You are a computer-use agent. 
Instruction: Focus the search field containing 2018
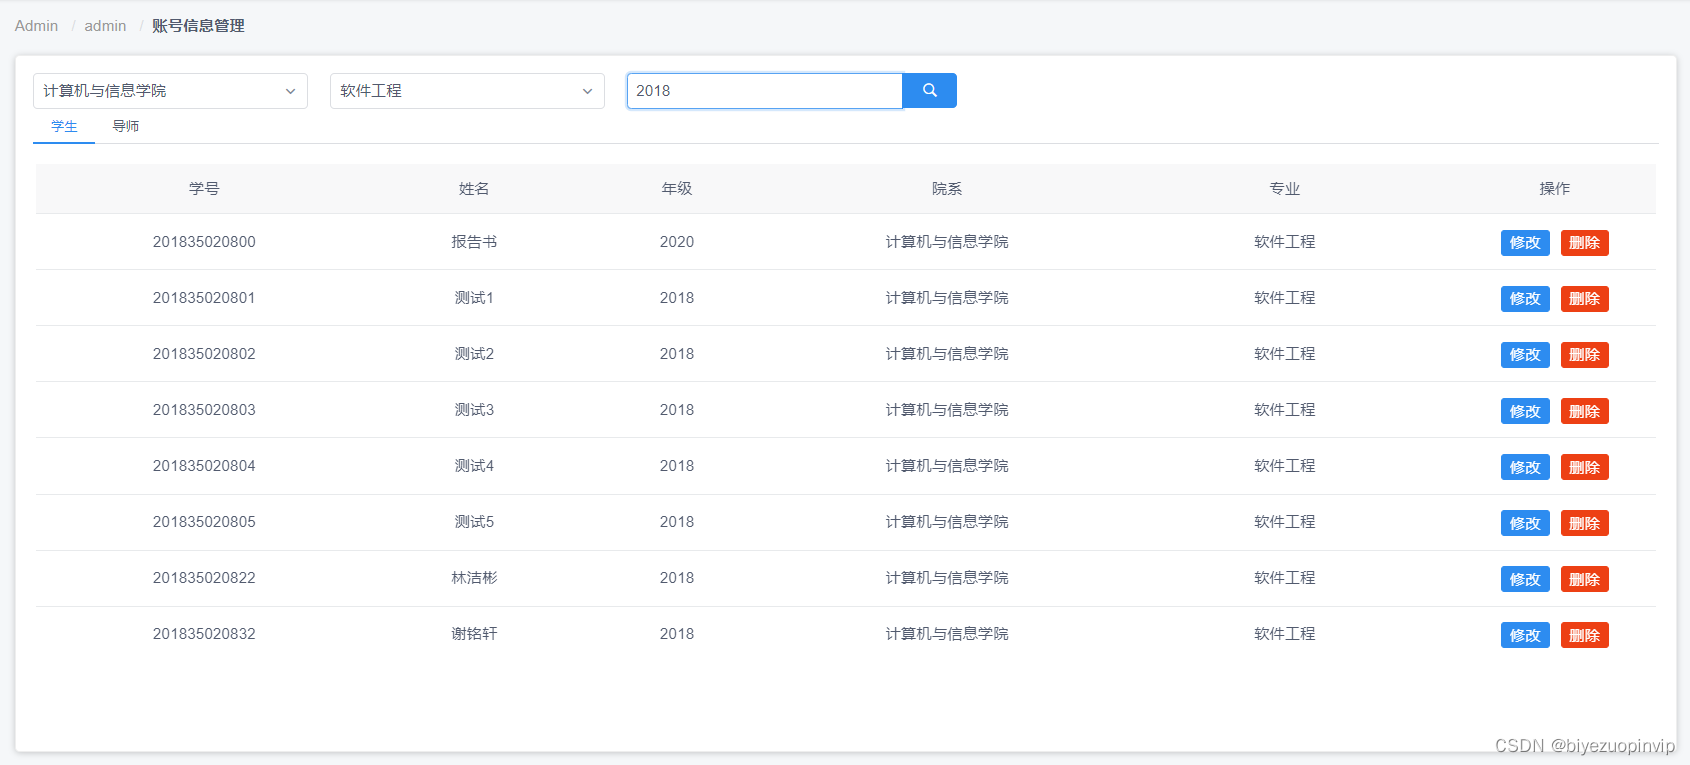765,91
